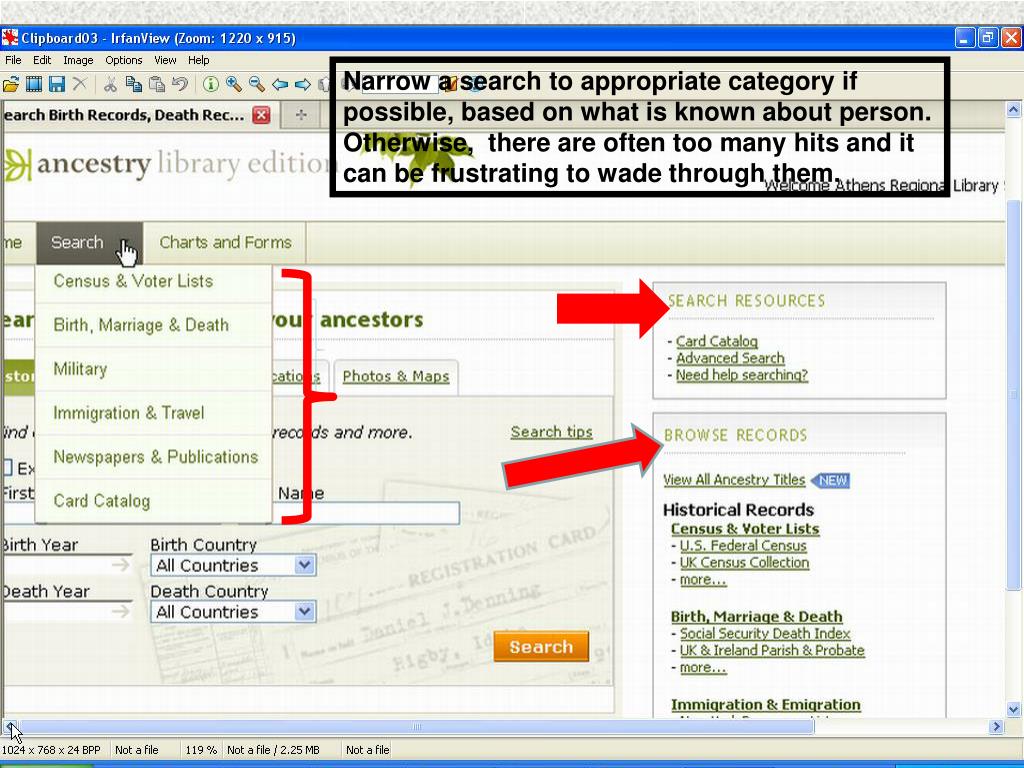
Task: Open the Advanced Search link
Action: (730, 359)
